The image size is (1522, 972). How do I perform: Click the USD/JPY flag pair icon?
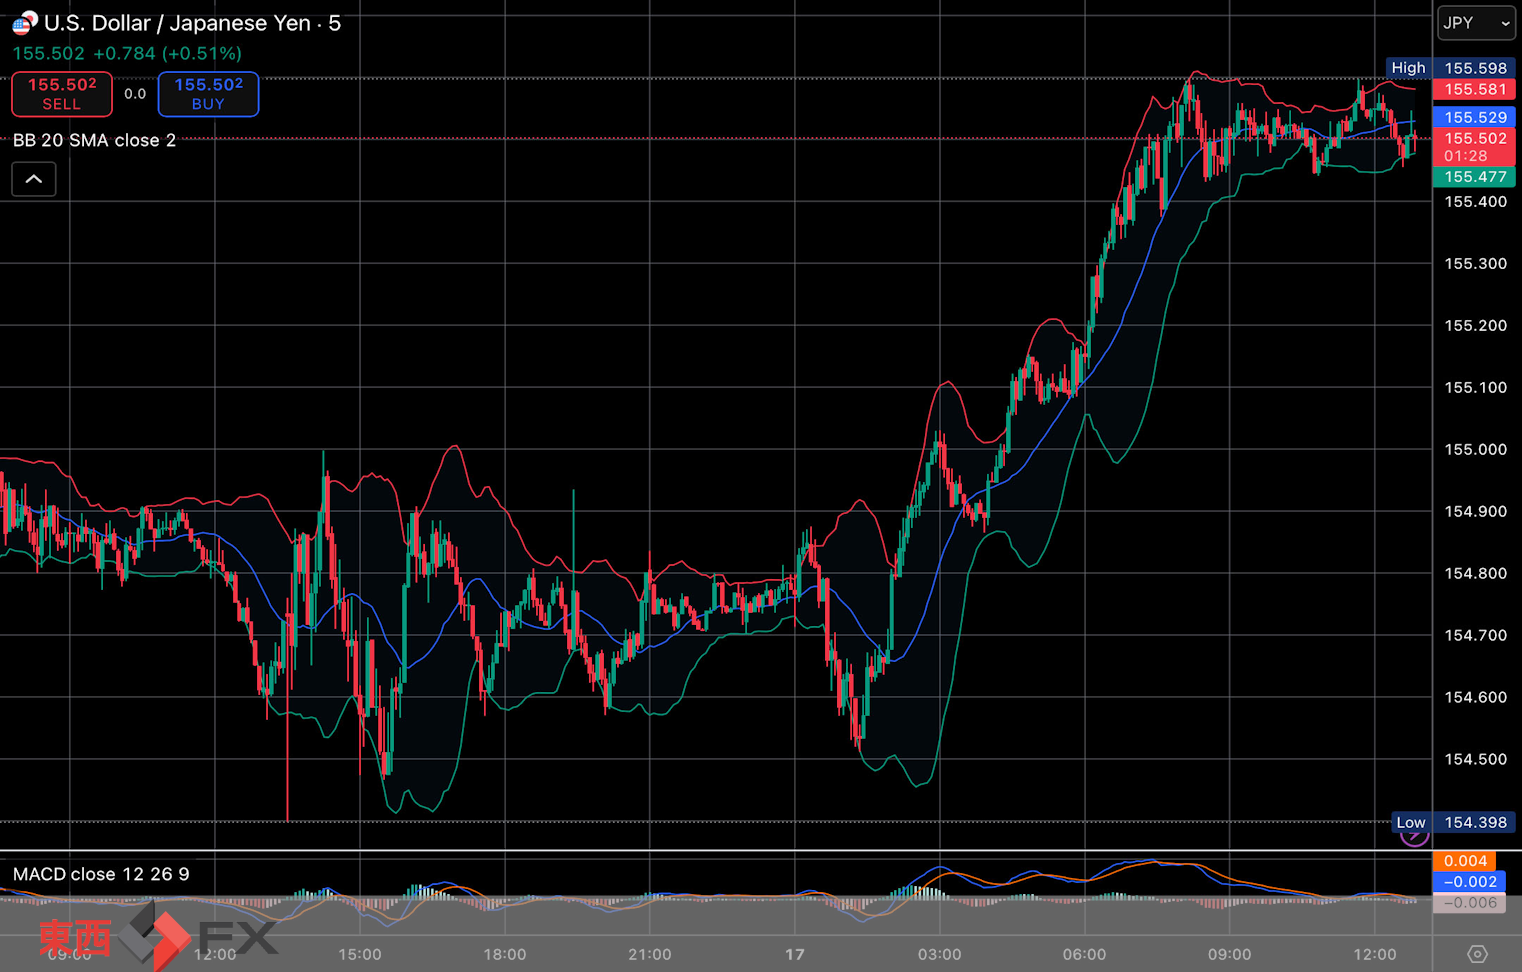pos(24,22)
